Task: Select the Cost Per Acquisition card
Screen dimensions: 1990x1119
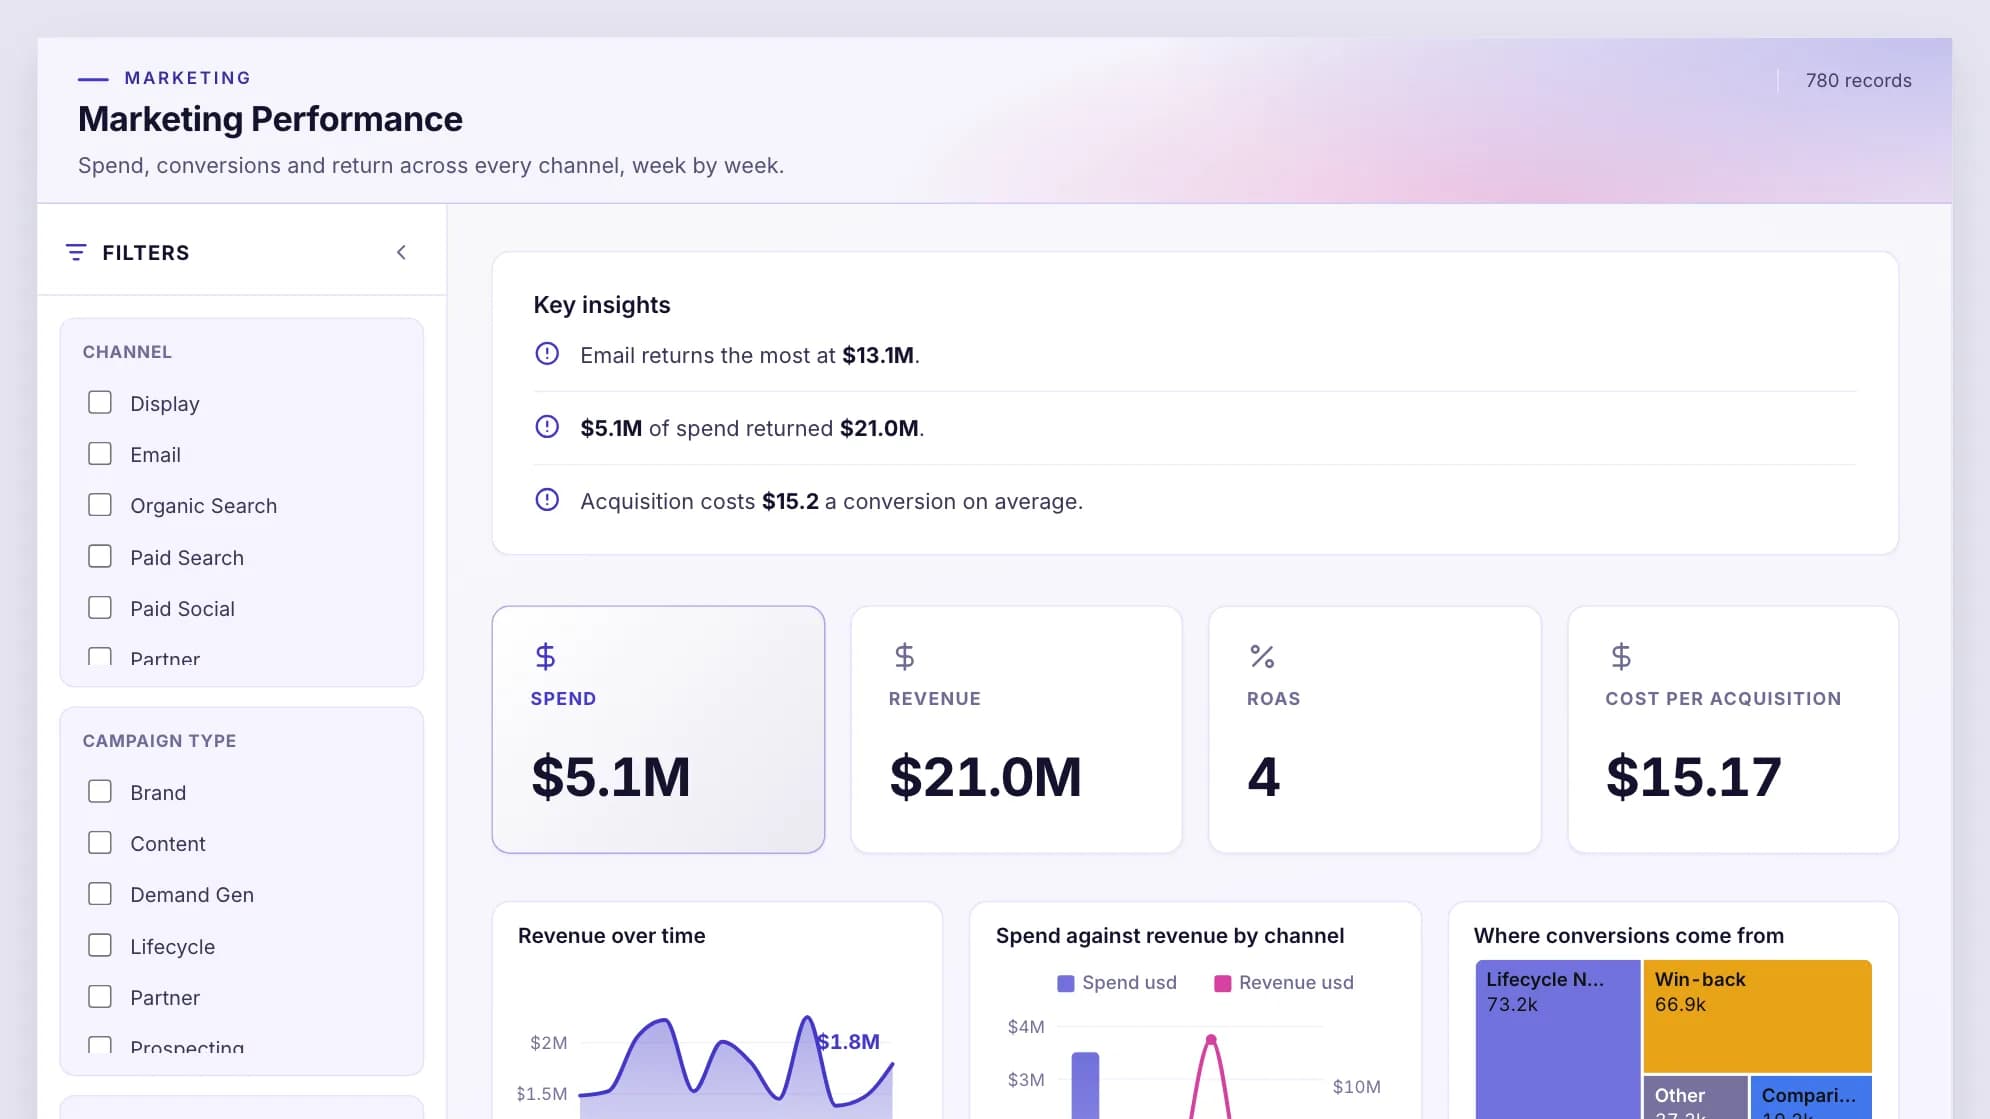Action: coord(1733,729)
